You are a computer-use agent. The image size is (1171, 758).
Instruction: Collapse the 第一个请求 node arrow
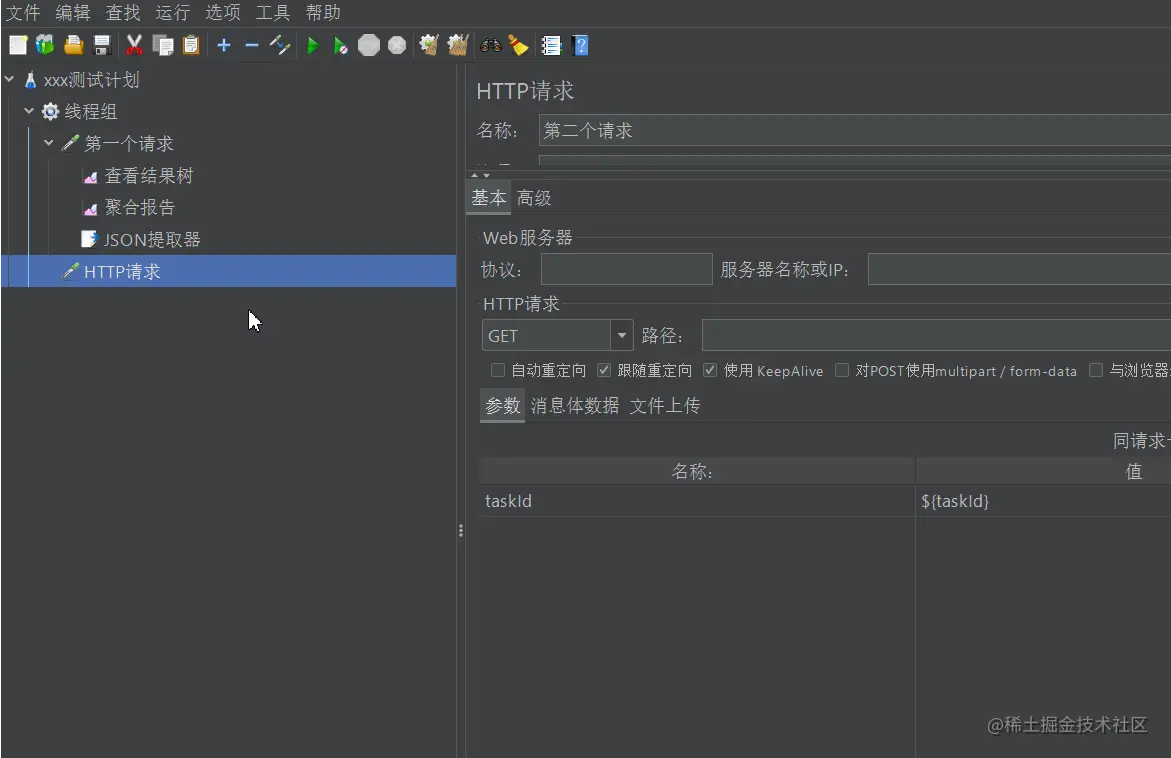(49, 142)
